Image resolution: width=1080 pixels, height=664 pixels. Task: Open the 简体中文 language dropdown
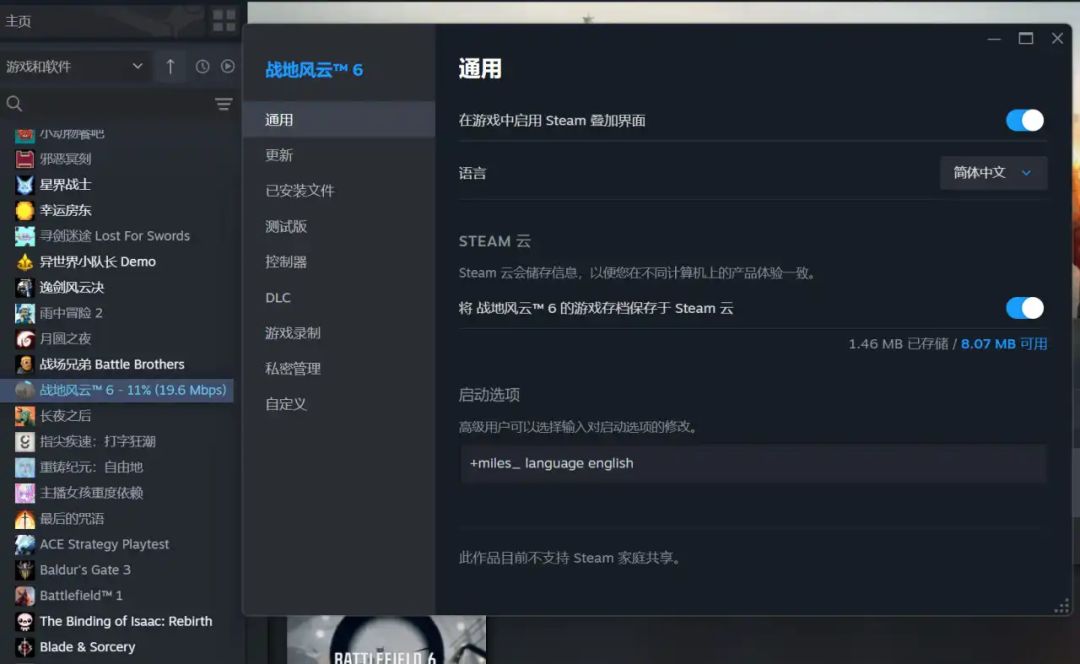tap(993, 173)
